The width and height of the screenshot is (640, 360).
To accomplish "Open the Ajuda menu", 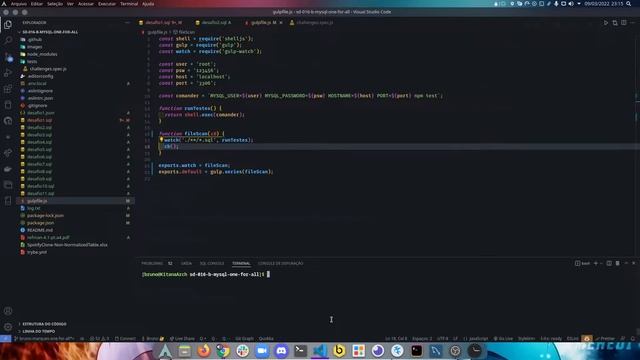I will click(148, 4).
